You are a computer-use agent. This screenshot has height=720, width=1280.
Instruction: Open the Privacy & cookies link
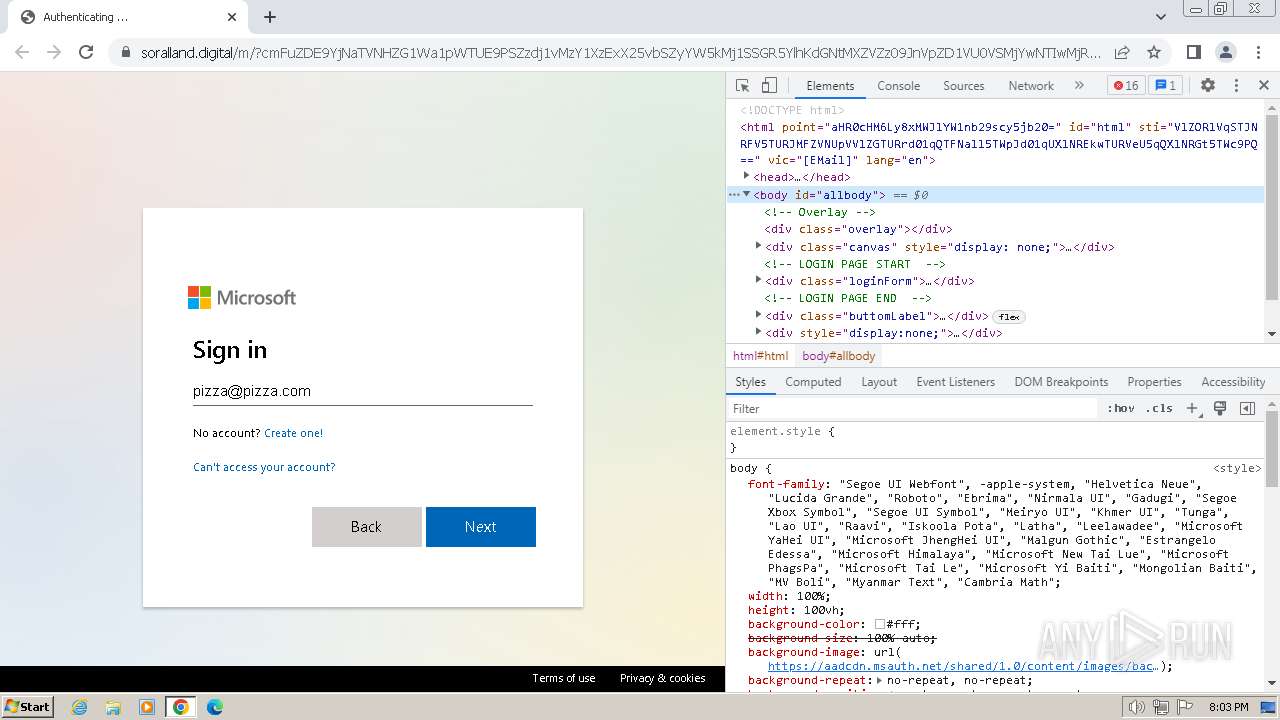coord(663,678)
